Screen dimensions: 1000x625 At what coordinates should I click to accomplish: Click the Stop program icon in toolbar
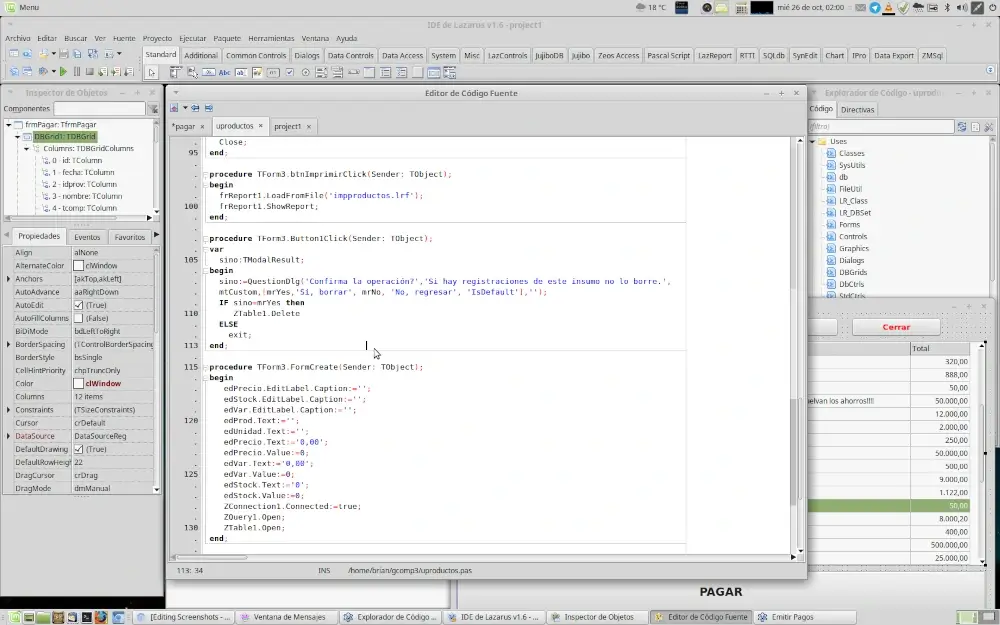pyautogui.click(x=90, y=71)
